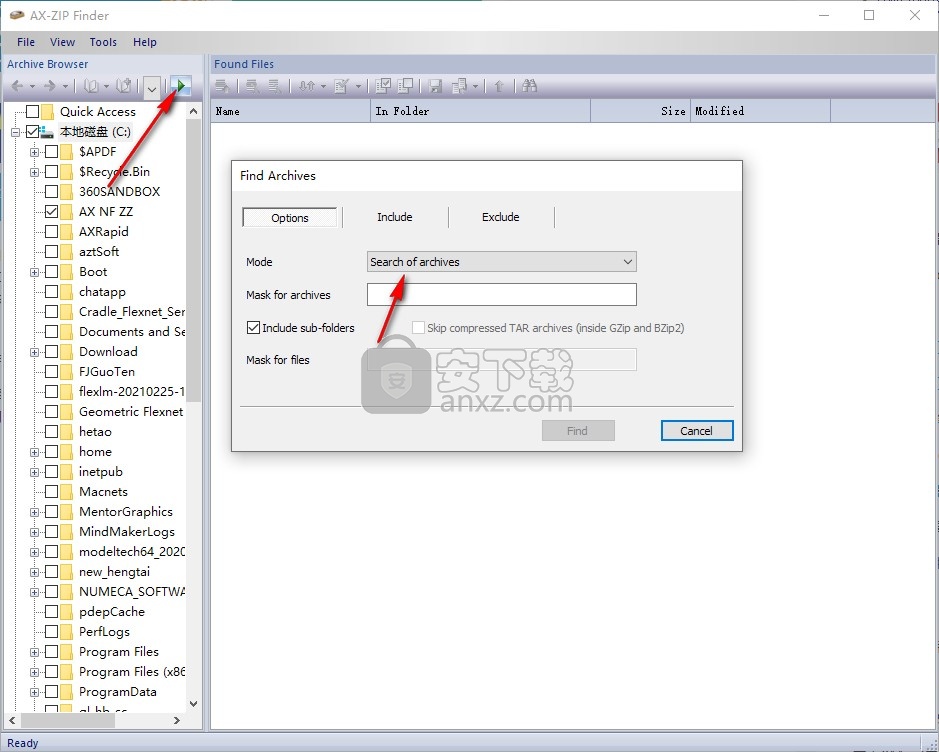Screen dimensions: 939x752
Task: Click the tree horizontal scrollbar right arrow
Action: pyautogui.click(x=177, y=720)
